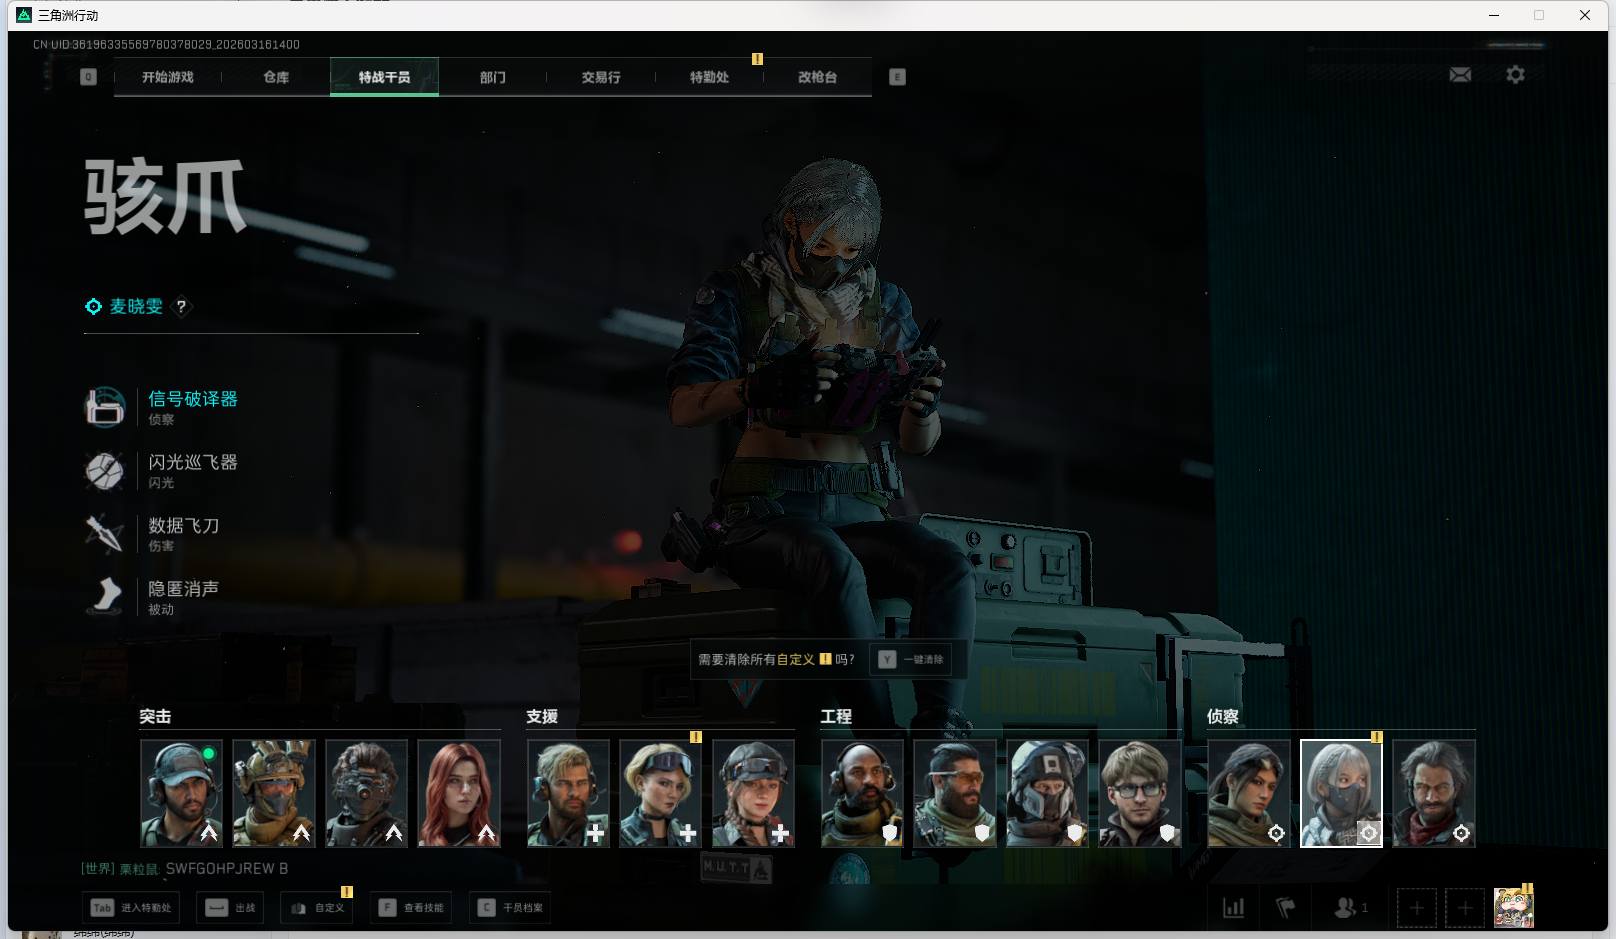Click the flag icon in bottom bar
Screen dimensions: 1616x939
click(1286, 908)
